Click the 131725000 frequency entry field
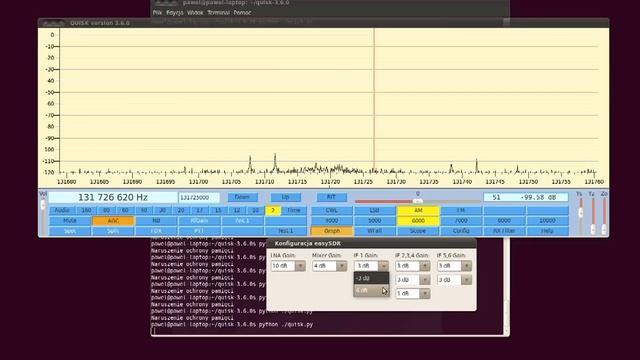This screenshot has width=640, height=360. pyautogui.click(x=199, y=198)
